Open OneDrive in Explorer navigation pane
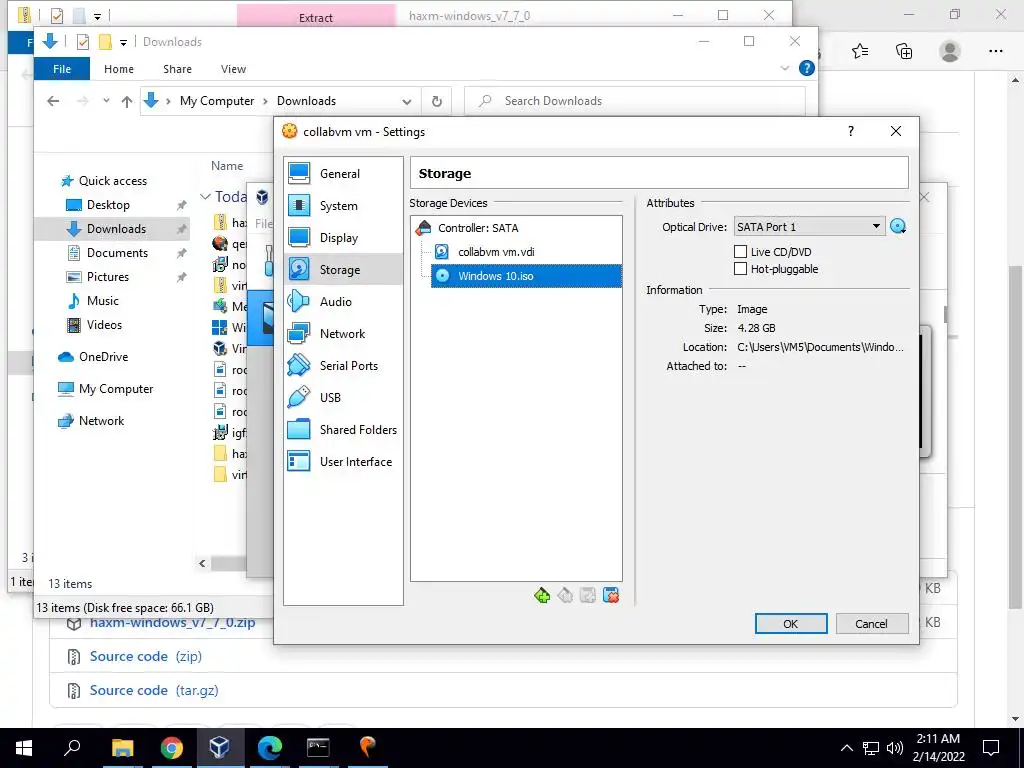The image size is (1024, 768). pos(103,357)
